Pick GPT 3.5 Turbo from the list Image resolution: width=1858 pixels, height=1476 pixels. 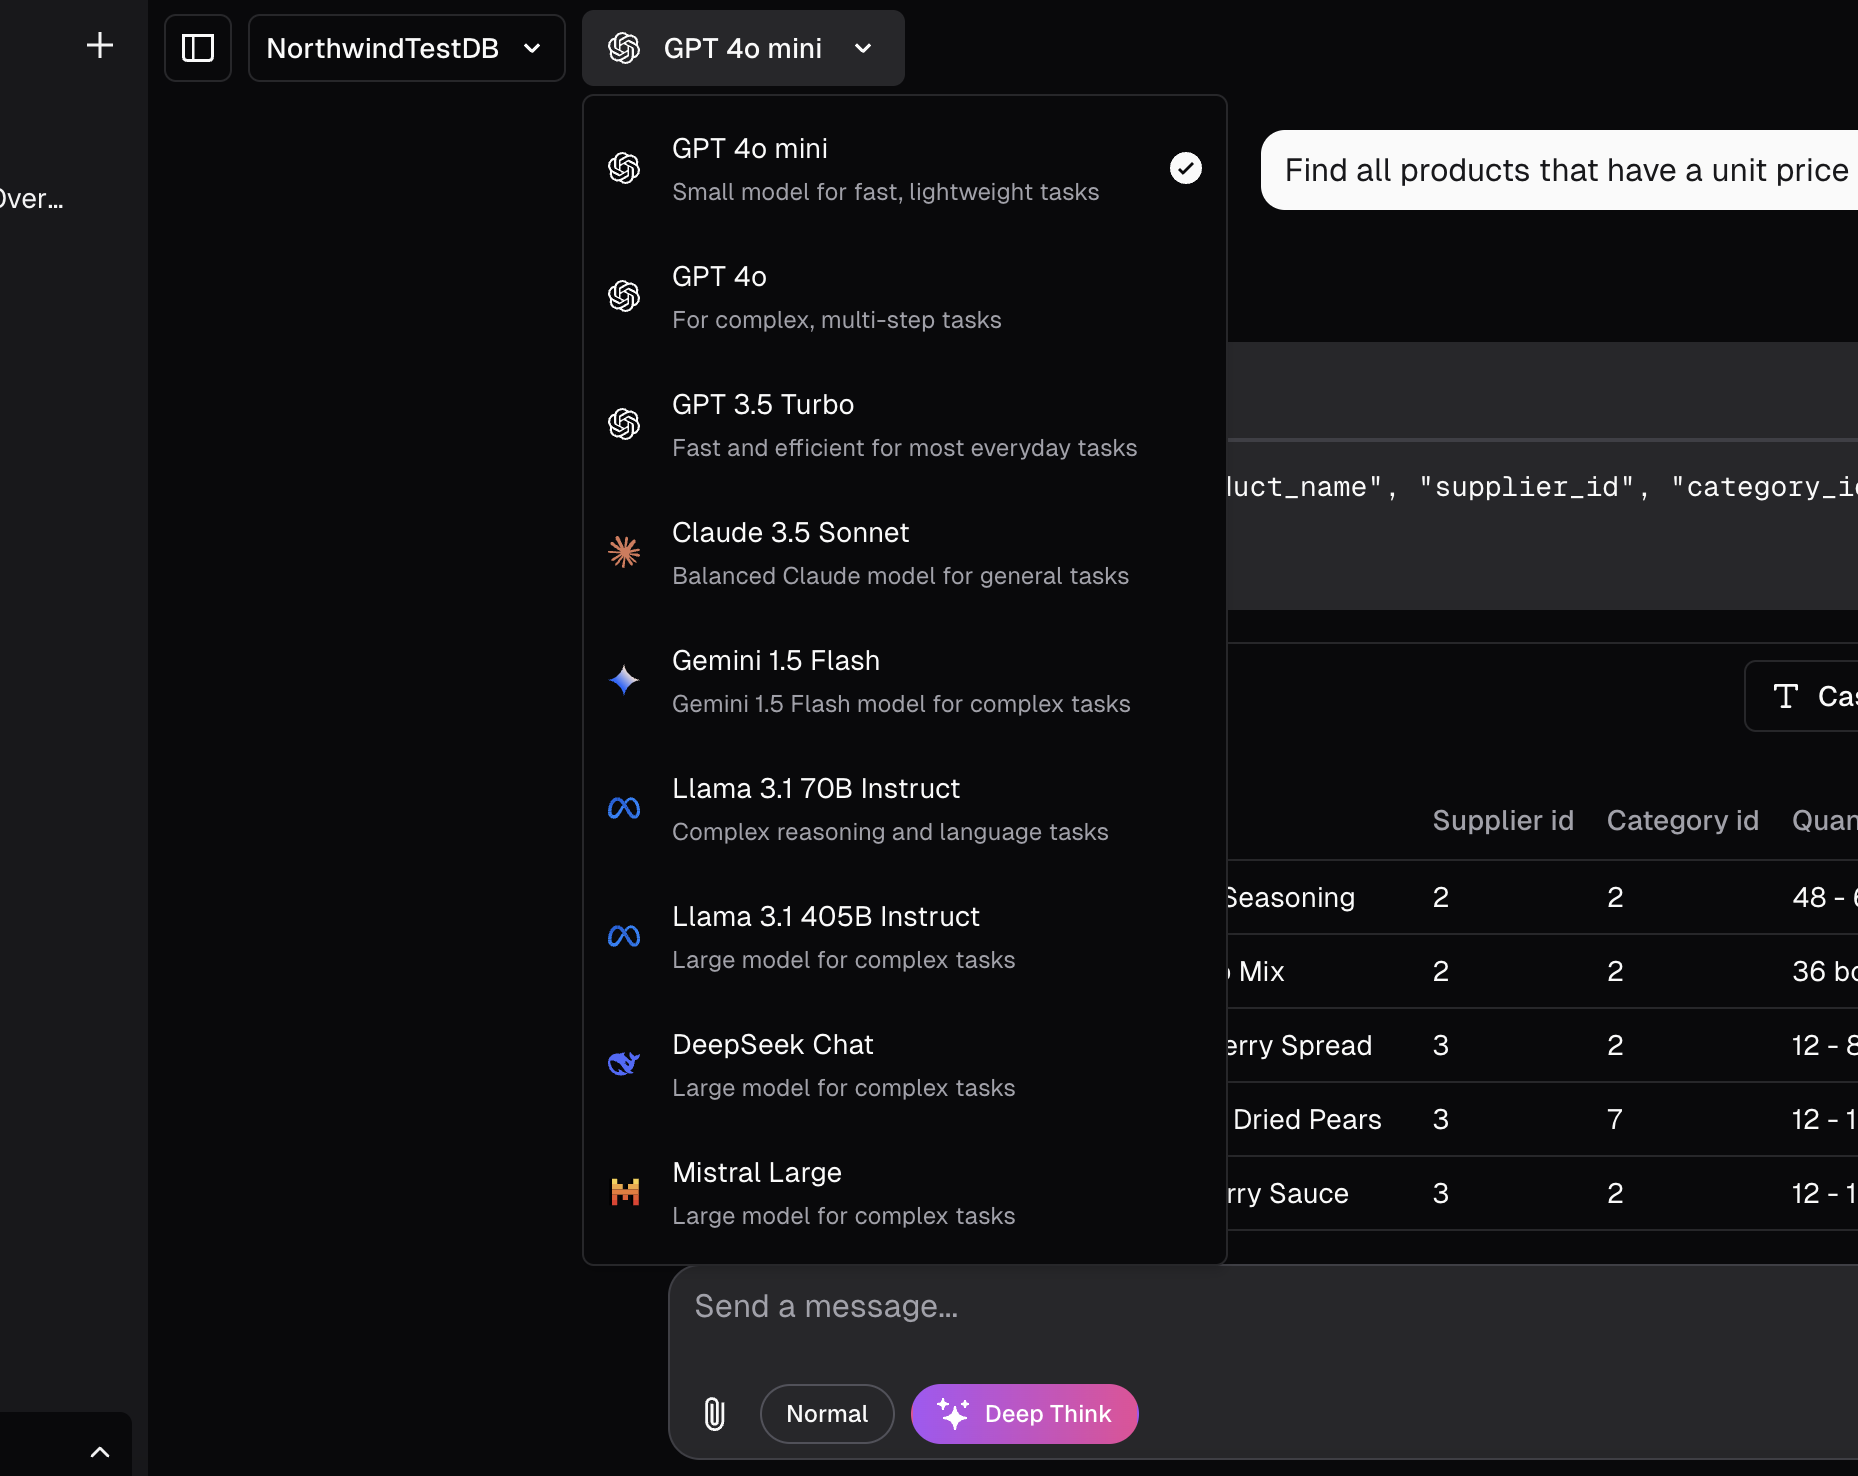click(904, 425)
